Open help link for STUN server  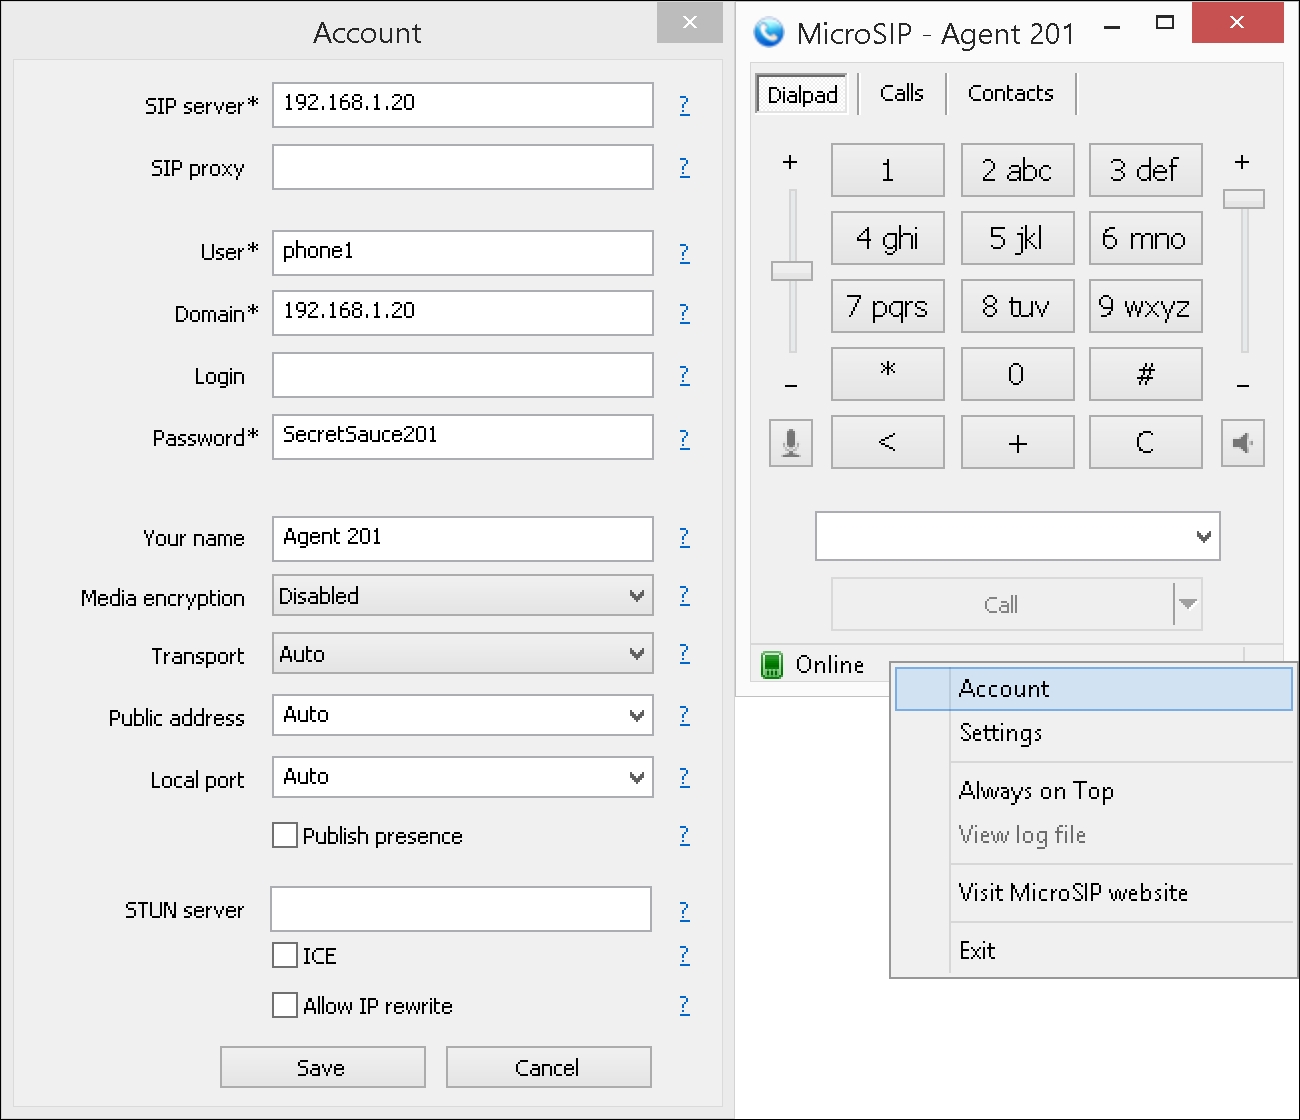[684, 911]
